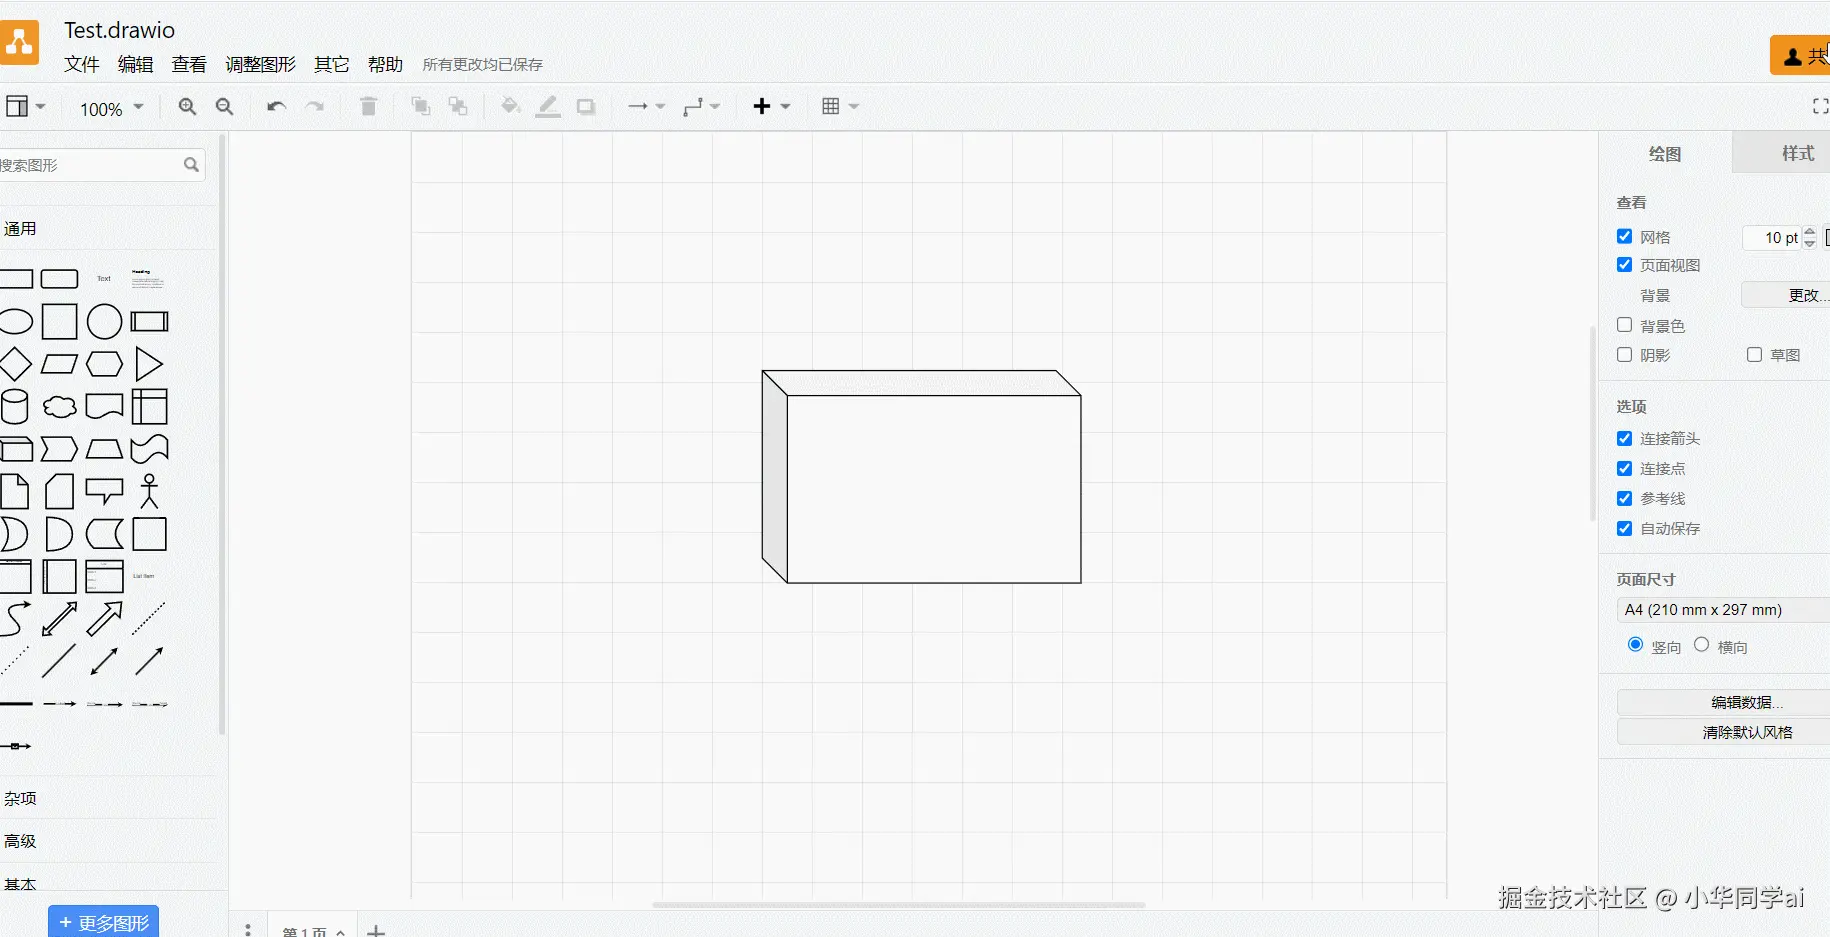Click the send to back icon

[x=458, y=106]
